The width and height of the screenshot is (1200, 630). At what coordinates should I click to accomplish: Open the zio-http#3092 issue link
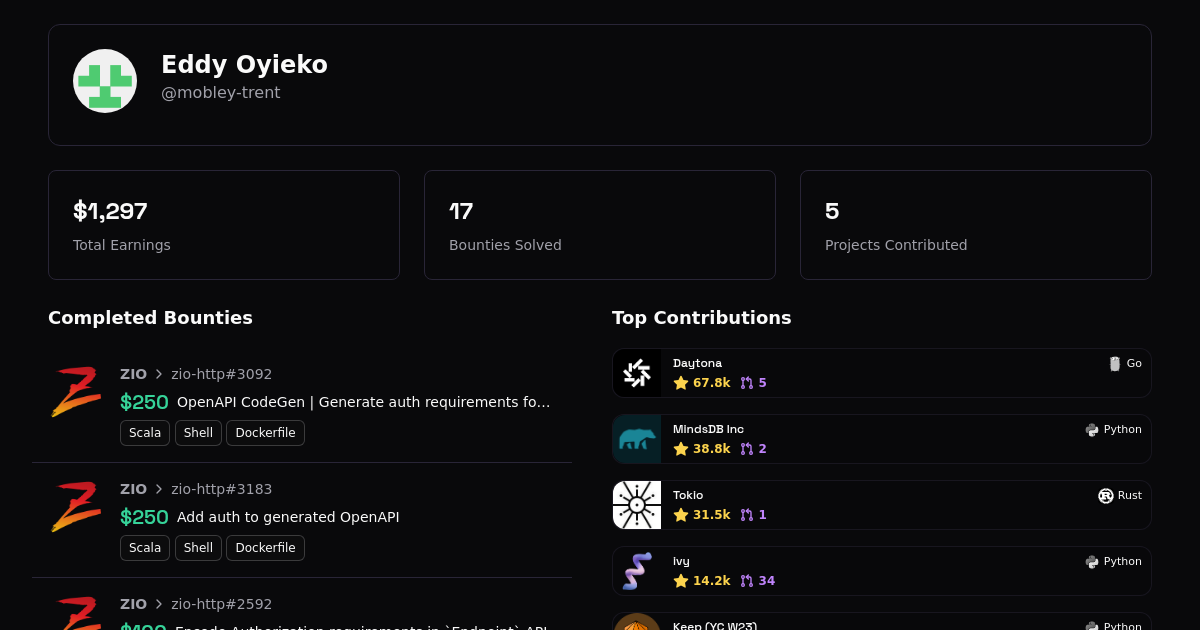[221, 374]
